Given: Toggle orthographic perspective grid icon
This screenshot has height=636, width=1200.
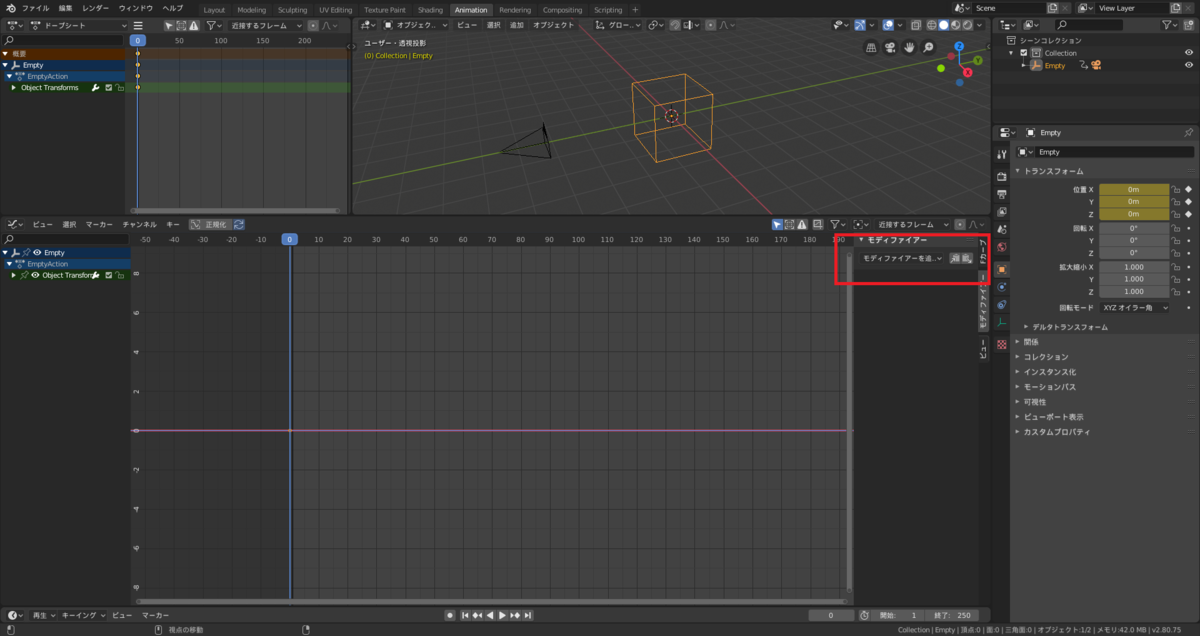Looking at the screenshot, I should [x=871, y=47].
